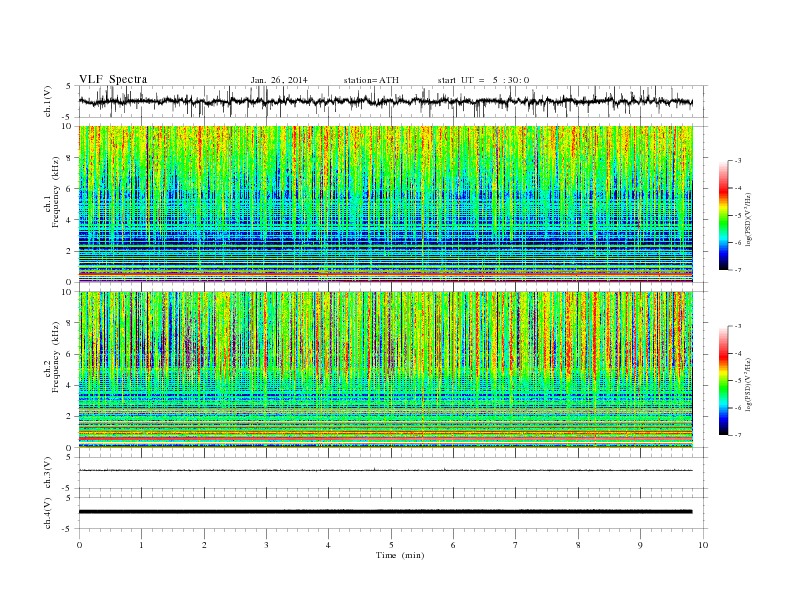This screenshot has height=612, width=792.
Task: Click the "-3" tick on the lower color bar
Action: [738, 326]
